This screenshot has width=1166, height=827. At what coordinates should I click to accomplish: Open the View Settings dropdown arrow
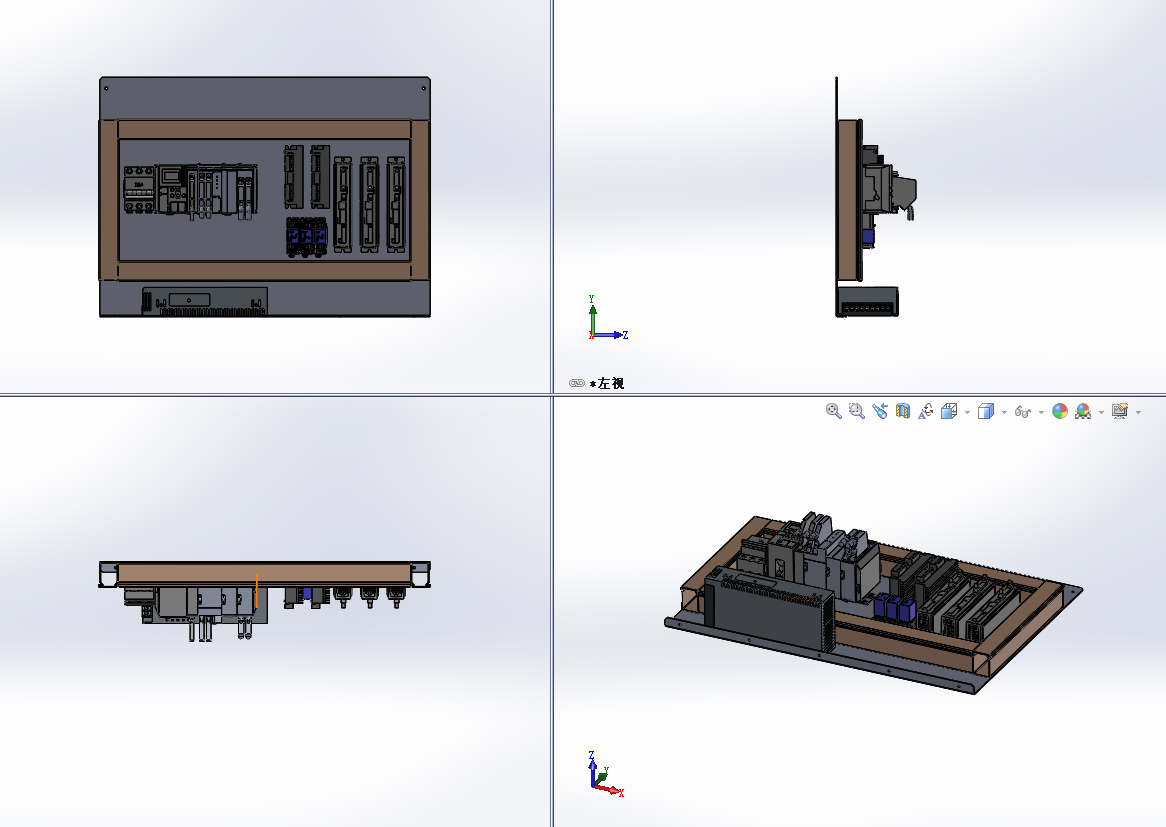click(x=1138, y=412)
